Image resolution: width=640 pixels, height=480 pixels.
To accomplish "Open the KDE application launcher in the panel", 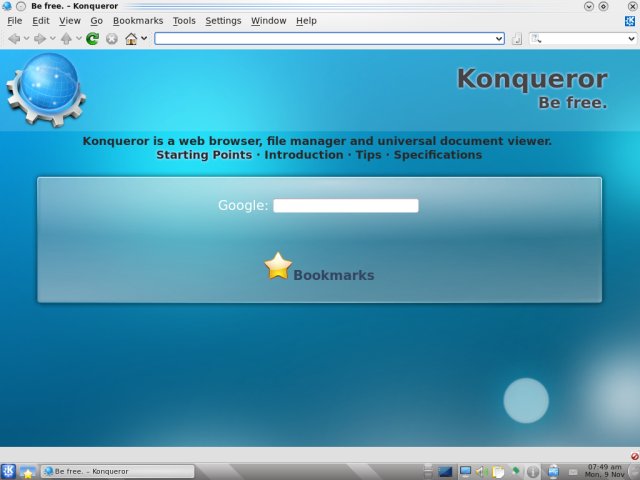I will click(8, 471).
